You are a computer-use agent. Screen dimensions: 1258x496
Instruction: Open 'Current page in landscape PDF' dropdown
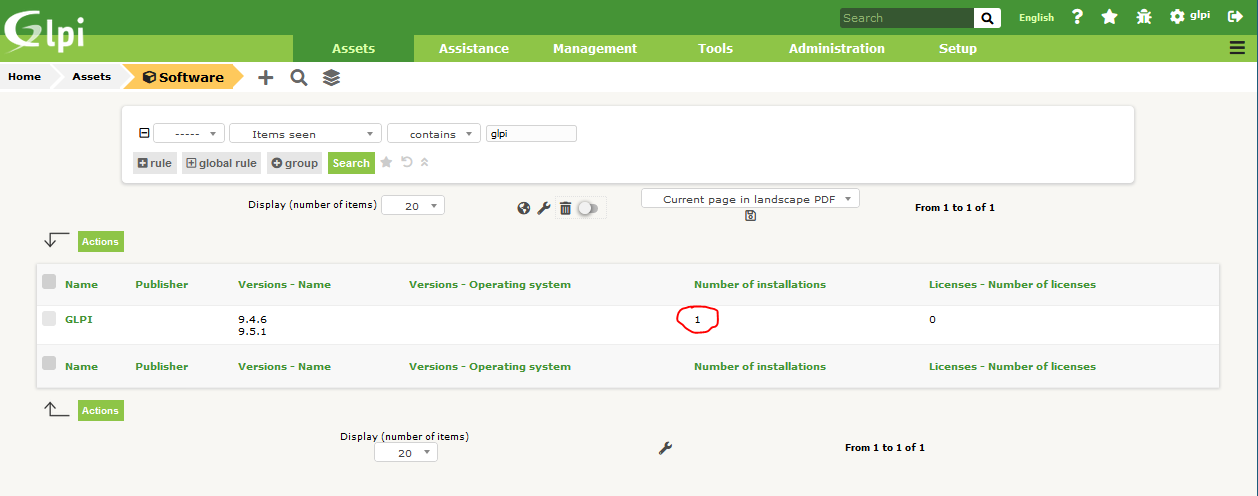[750, 199]
